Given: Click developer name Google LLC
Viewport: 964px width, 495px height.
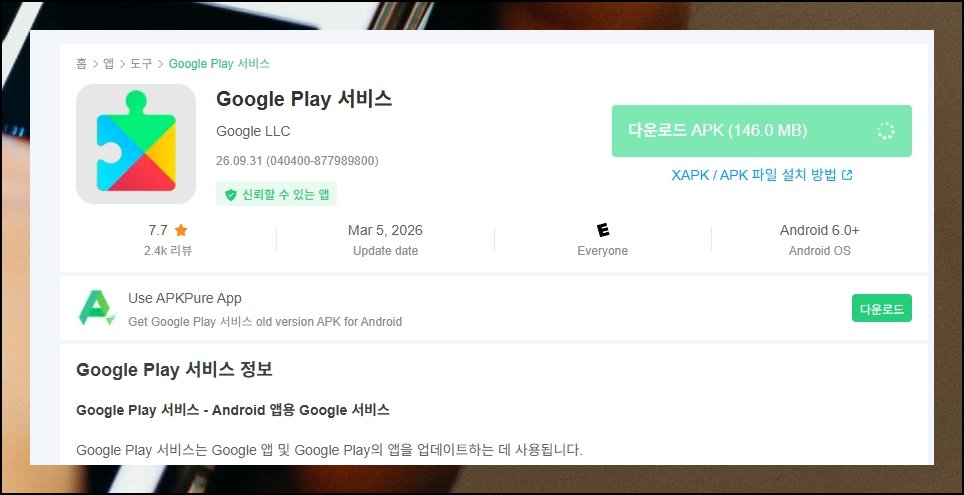Looking at the screenshot, I should pyautogui.click(x=253, y=132).
